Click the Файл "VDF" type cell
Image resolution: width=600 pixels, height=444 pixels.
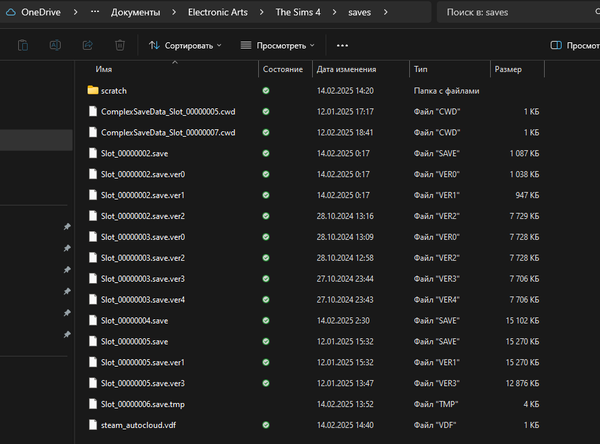tap(435, 425)
